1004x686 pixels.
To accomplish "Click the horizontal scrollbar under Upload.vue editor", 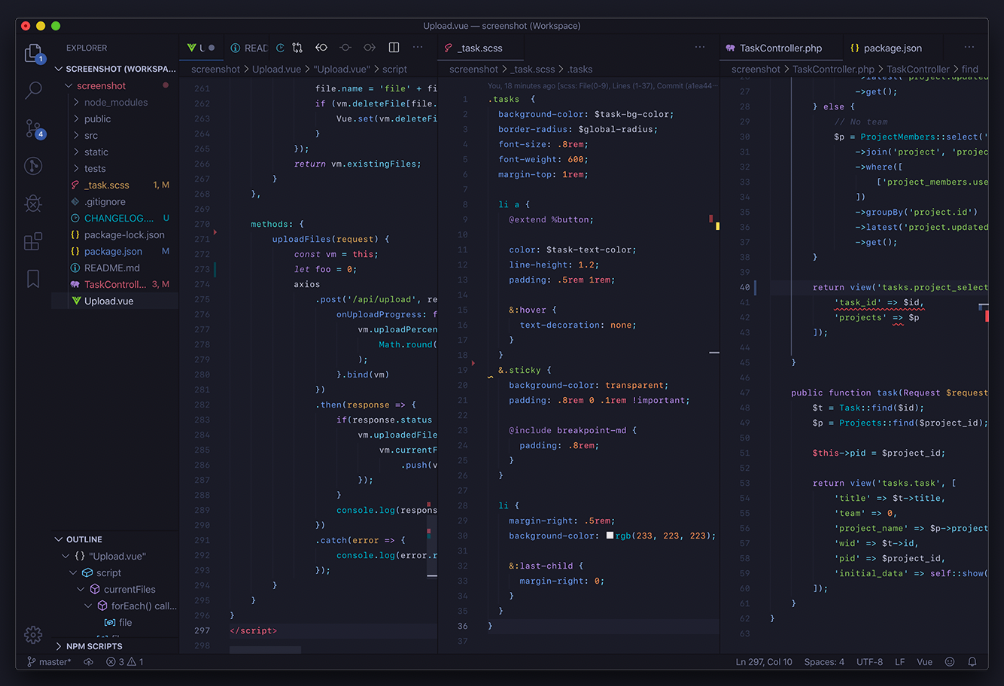I will pos(265,649).
